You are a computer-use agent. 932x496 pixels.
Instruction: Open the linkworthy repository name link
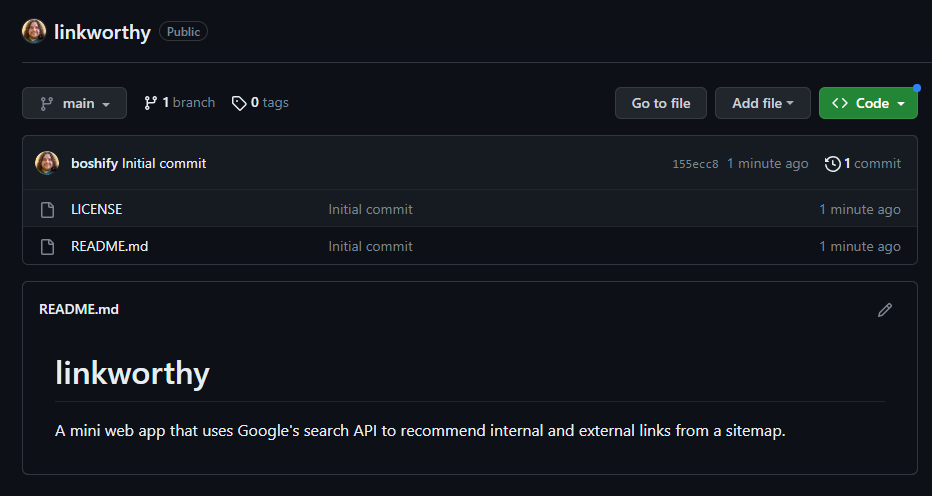tap(102, 32)
